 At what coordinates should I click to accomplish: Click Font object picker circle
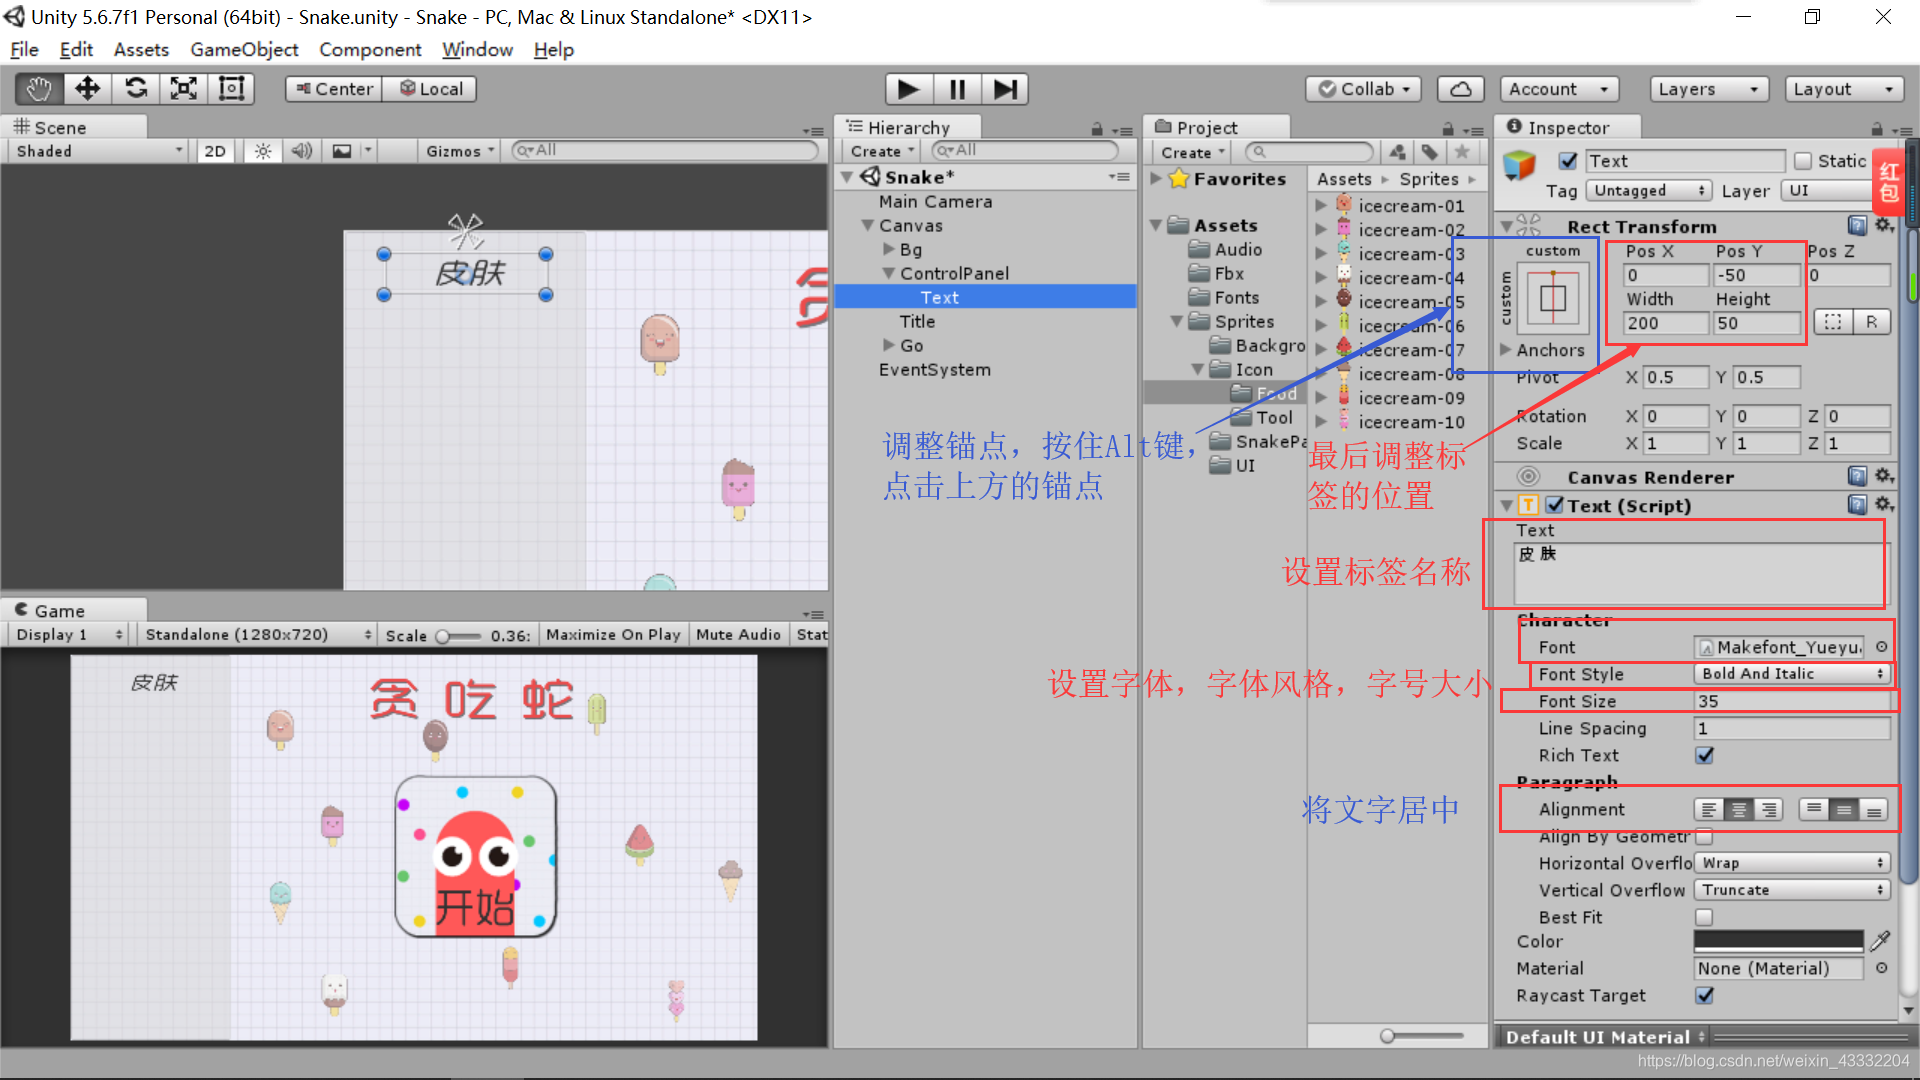[x=1881, y=647]
